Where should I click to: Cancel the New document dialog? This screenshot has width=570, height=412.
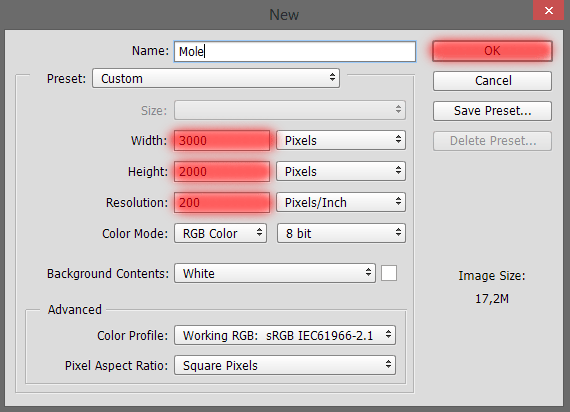click(x=492, y=81)
